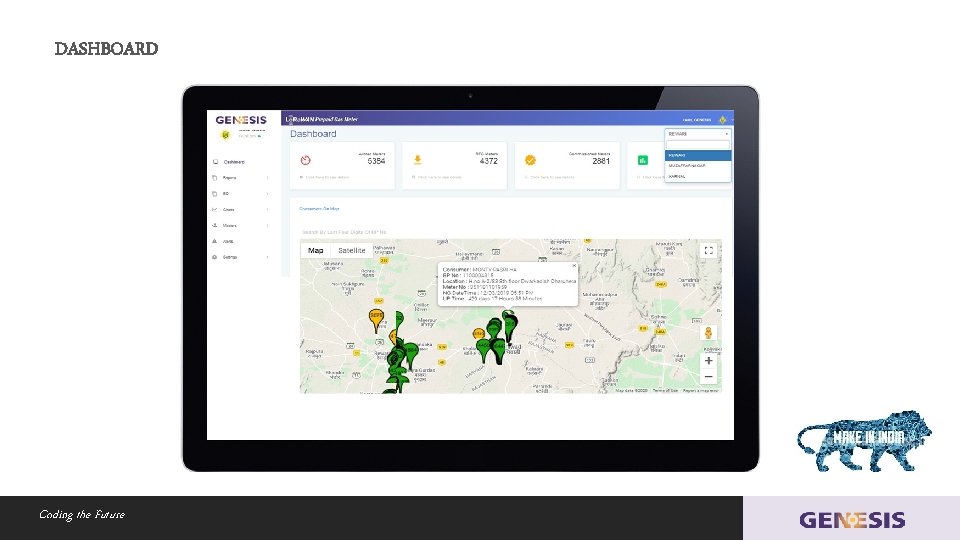Click the Consumers On Map heading link
Viewport: 960px width, 540px height.
319,209
